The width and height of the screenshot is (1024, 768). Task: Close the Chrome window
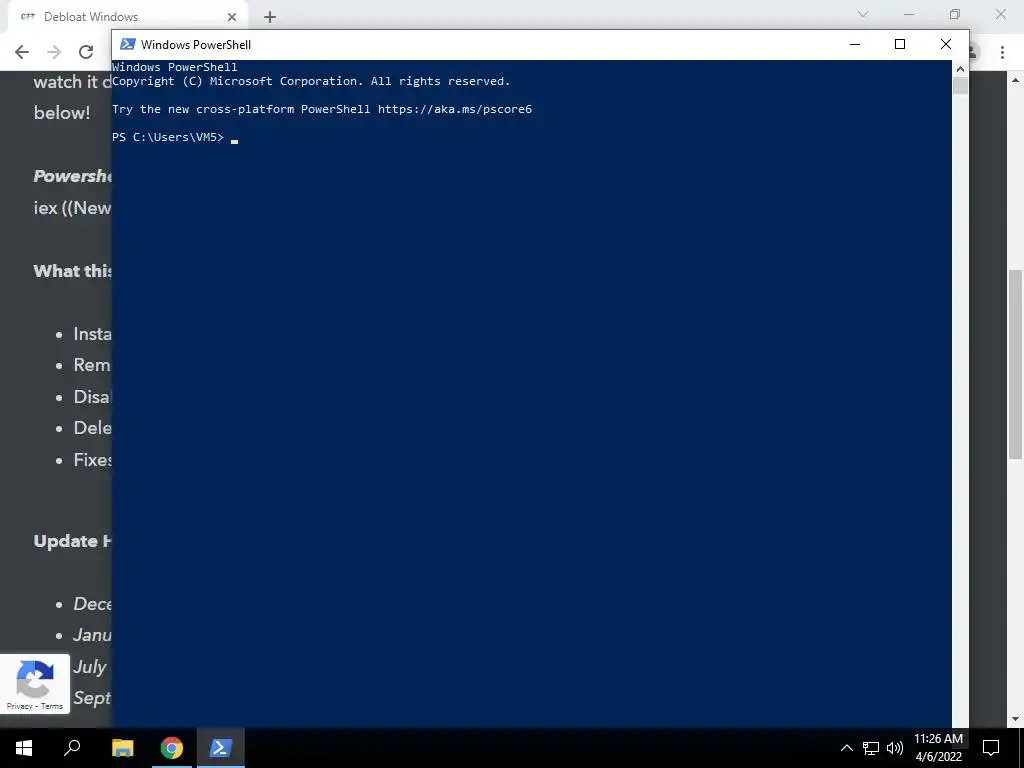[1000, 14]
